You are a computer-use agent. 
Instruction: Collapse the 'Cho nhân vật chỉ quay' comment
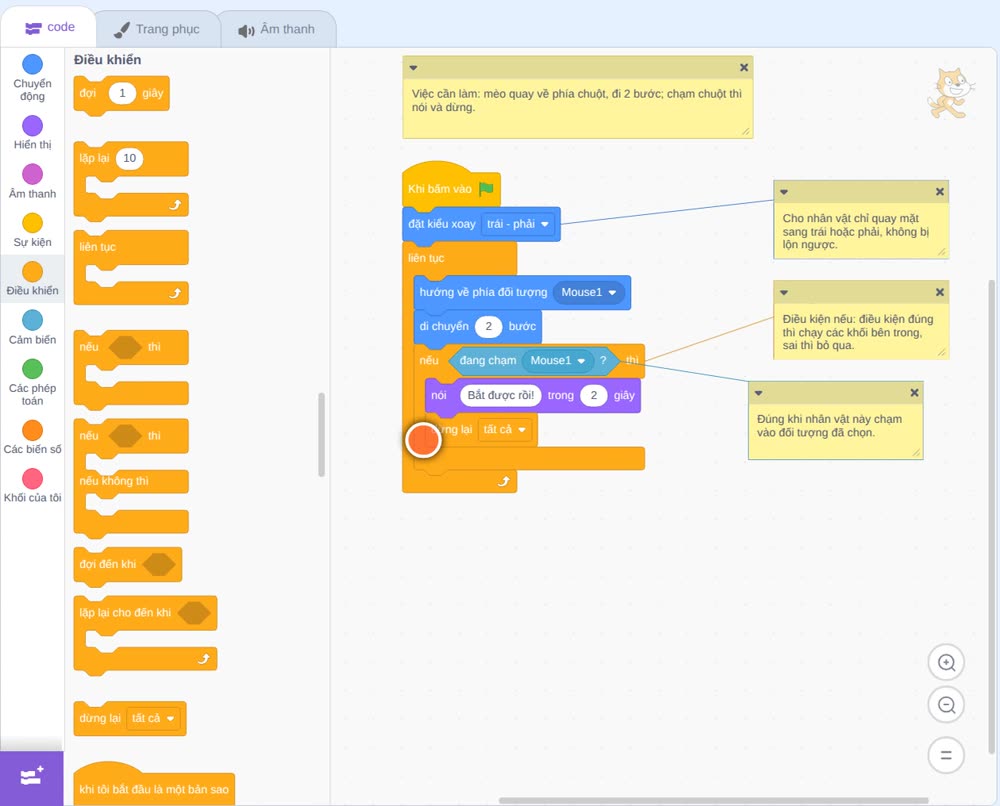click(784, 192)
